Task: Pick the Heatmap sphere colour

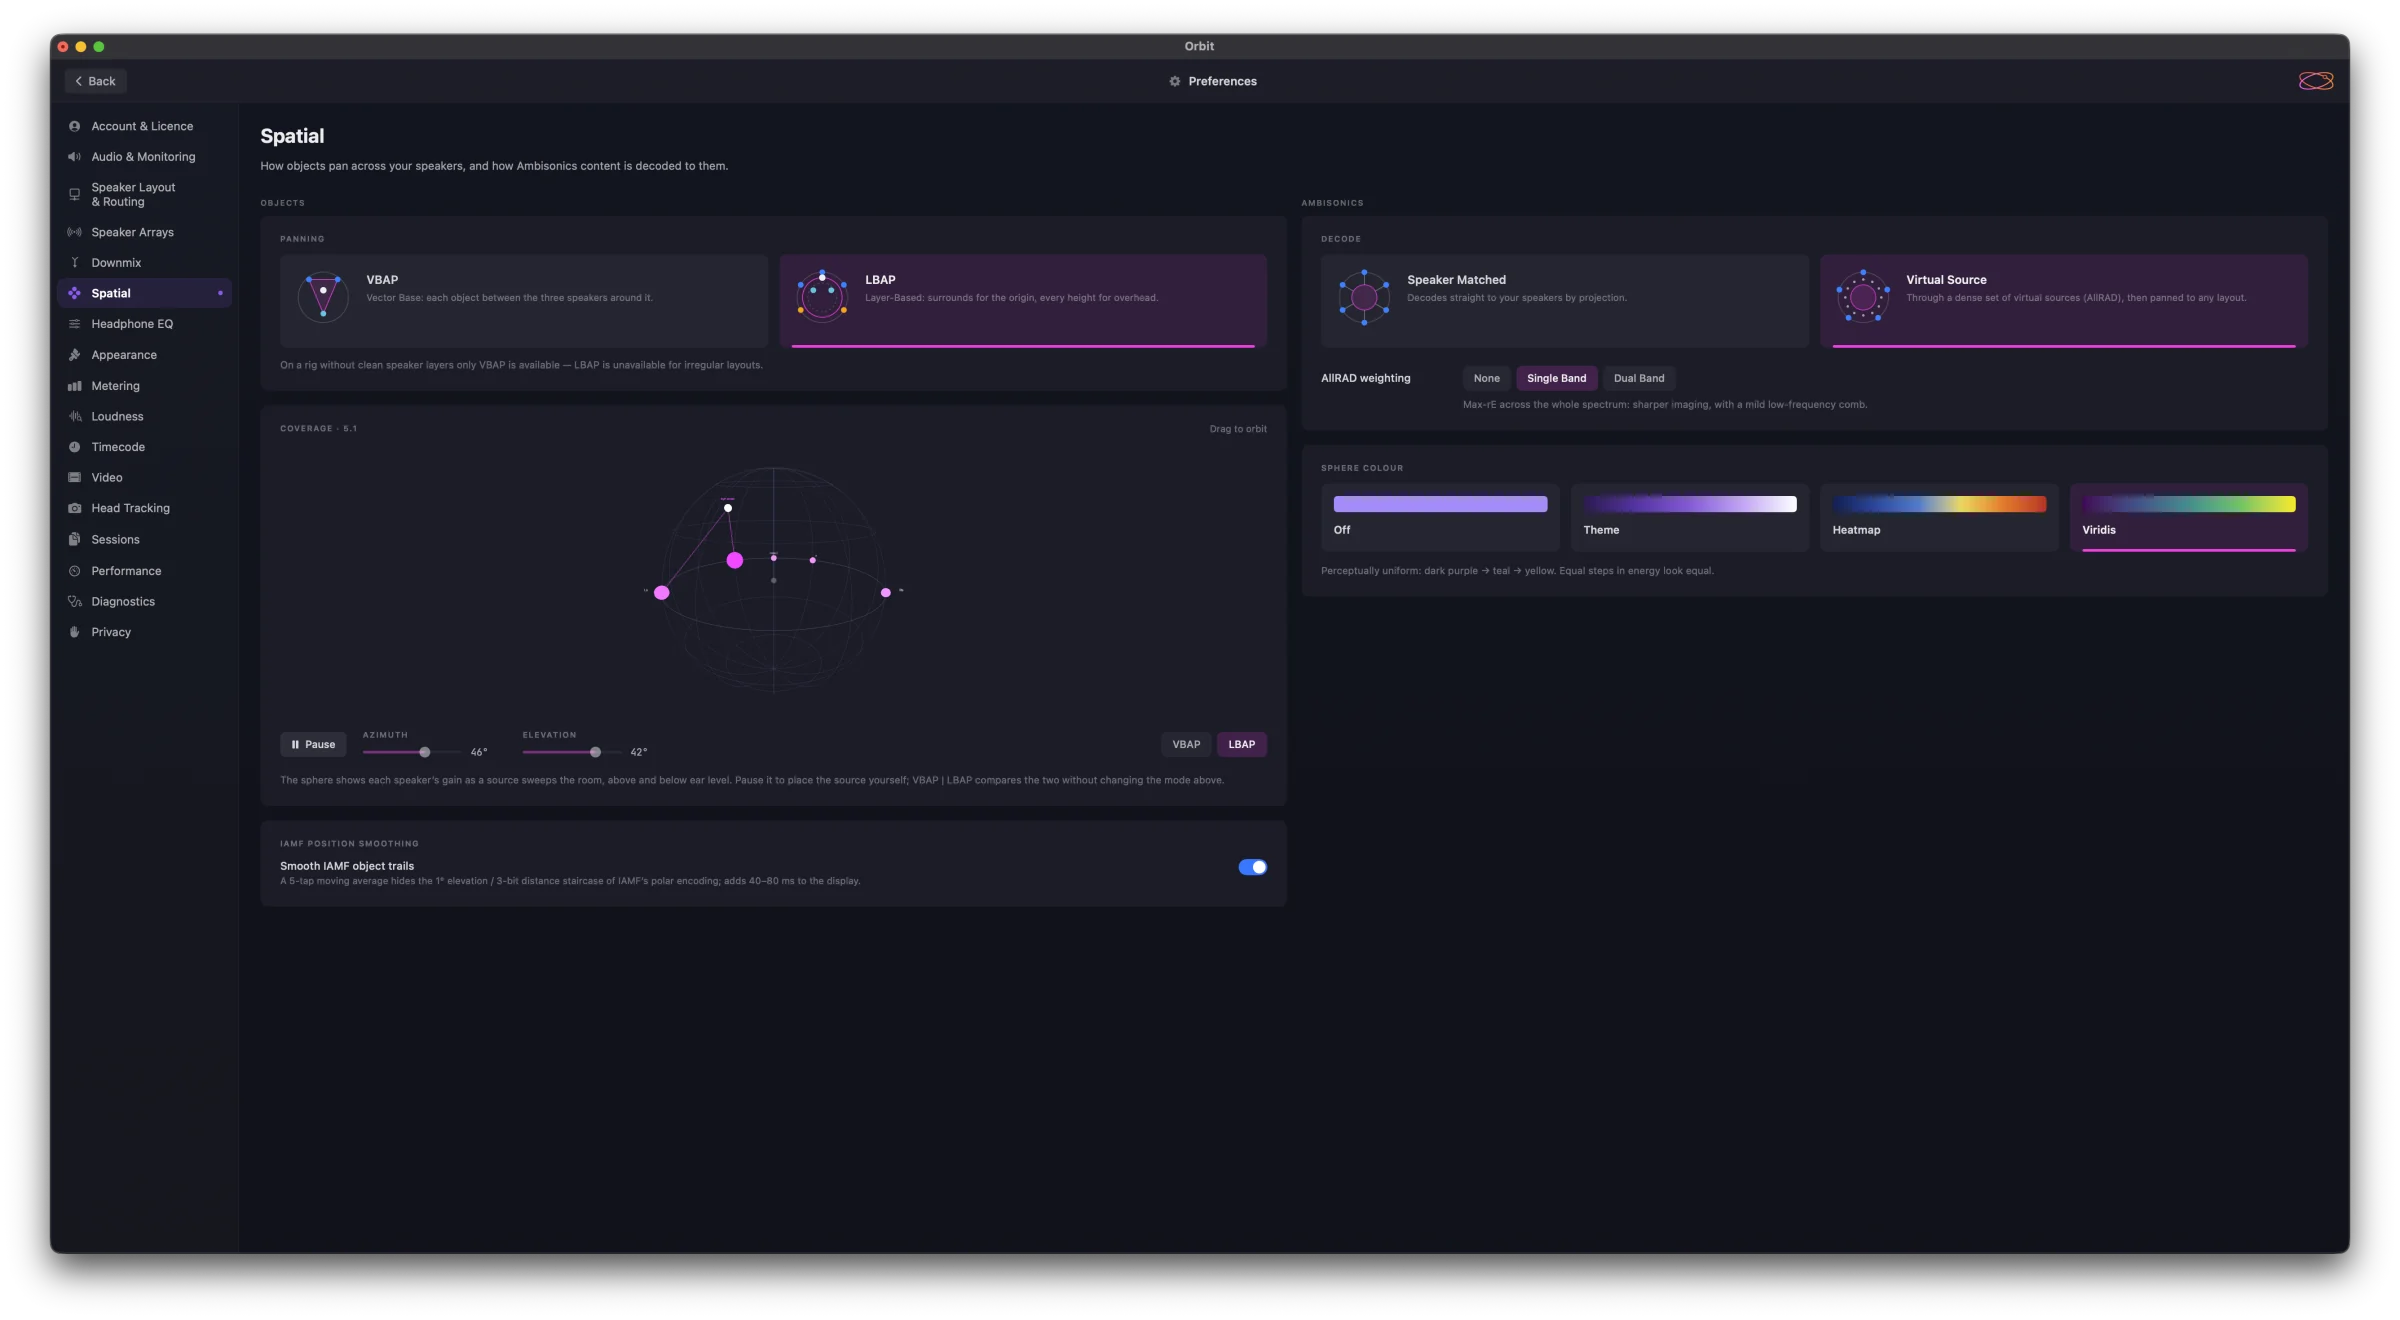Action: pos(1939,517)
